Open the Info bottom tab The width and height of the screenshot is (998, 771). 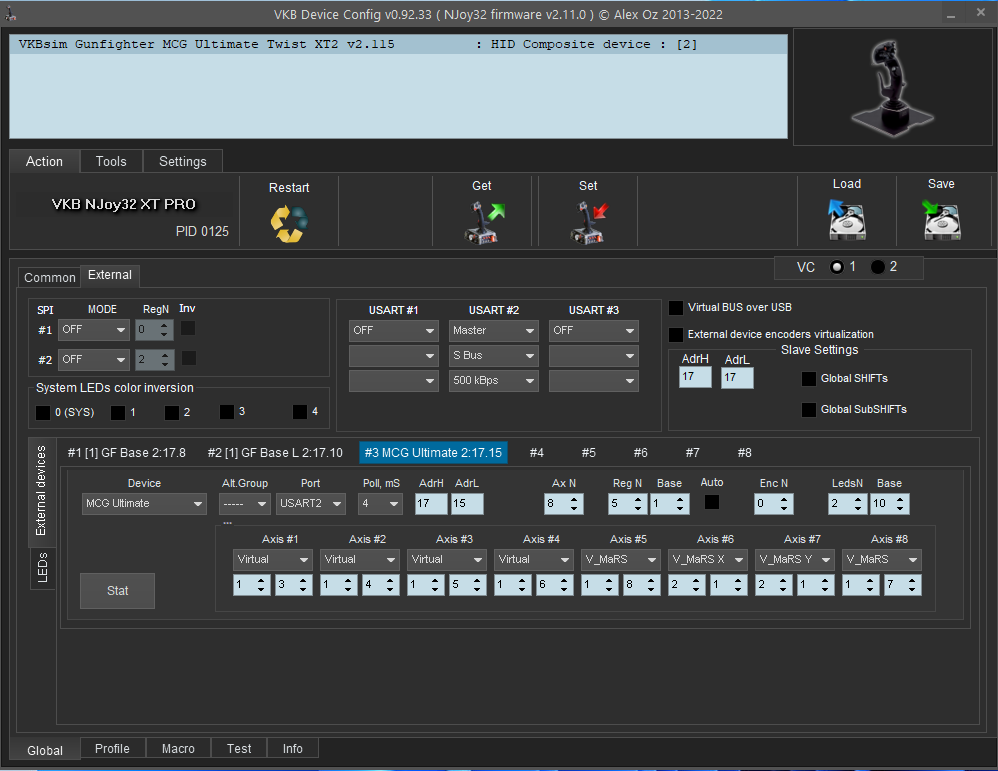coord(293,749)
